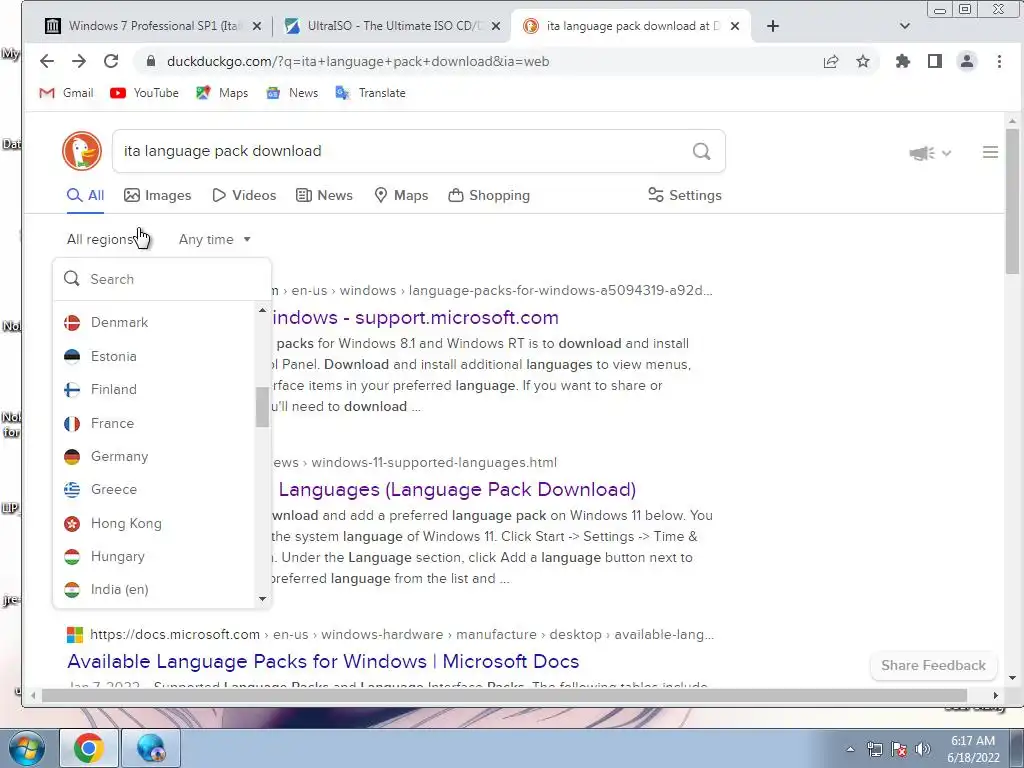Select Hong Kong region
The height and width of the screenshot is (768, 1024).
(x=155, y=524)
